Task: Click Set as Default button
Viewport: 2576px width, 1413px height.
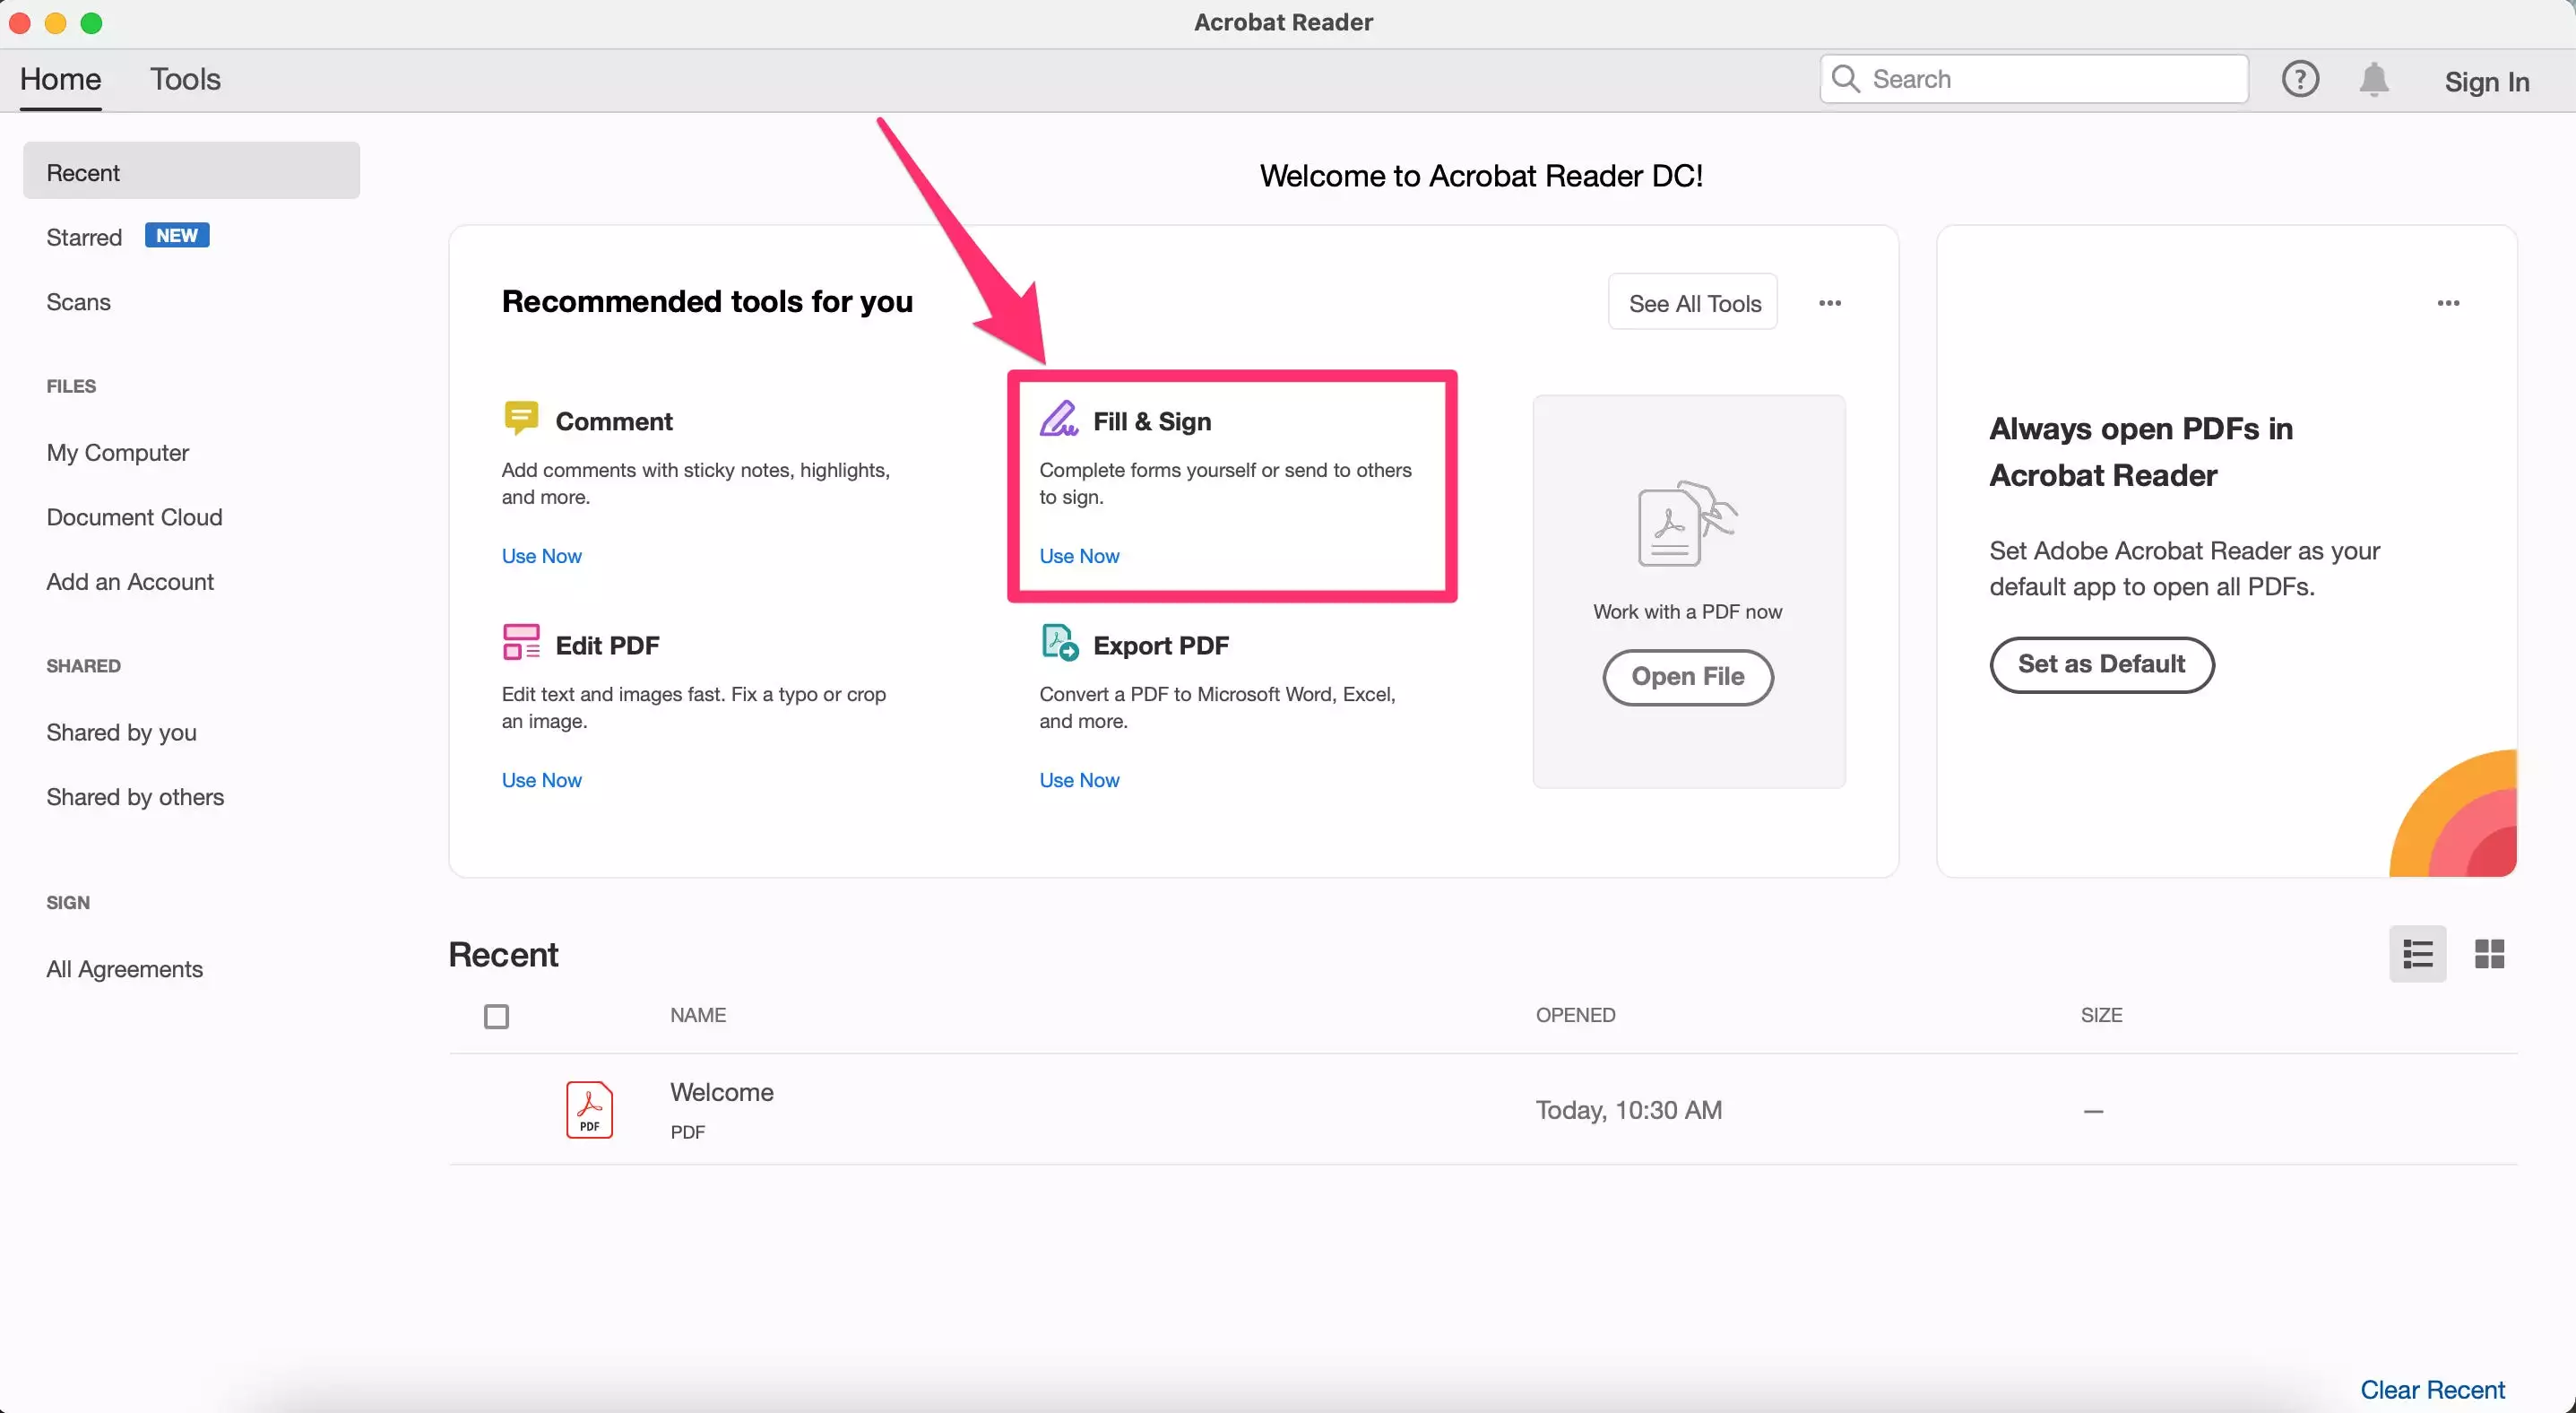Action: pos(2101,664)
